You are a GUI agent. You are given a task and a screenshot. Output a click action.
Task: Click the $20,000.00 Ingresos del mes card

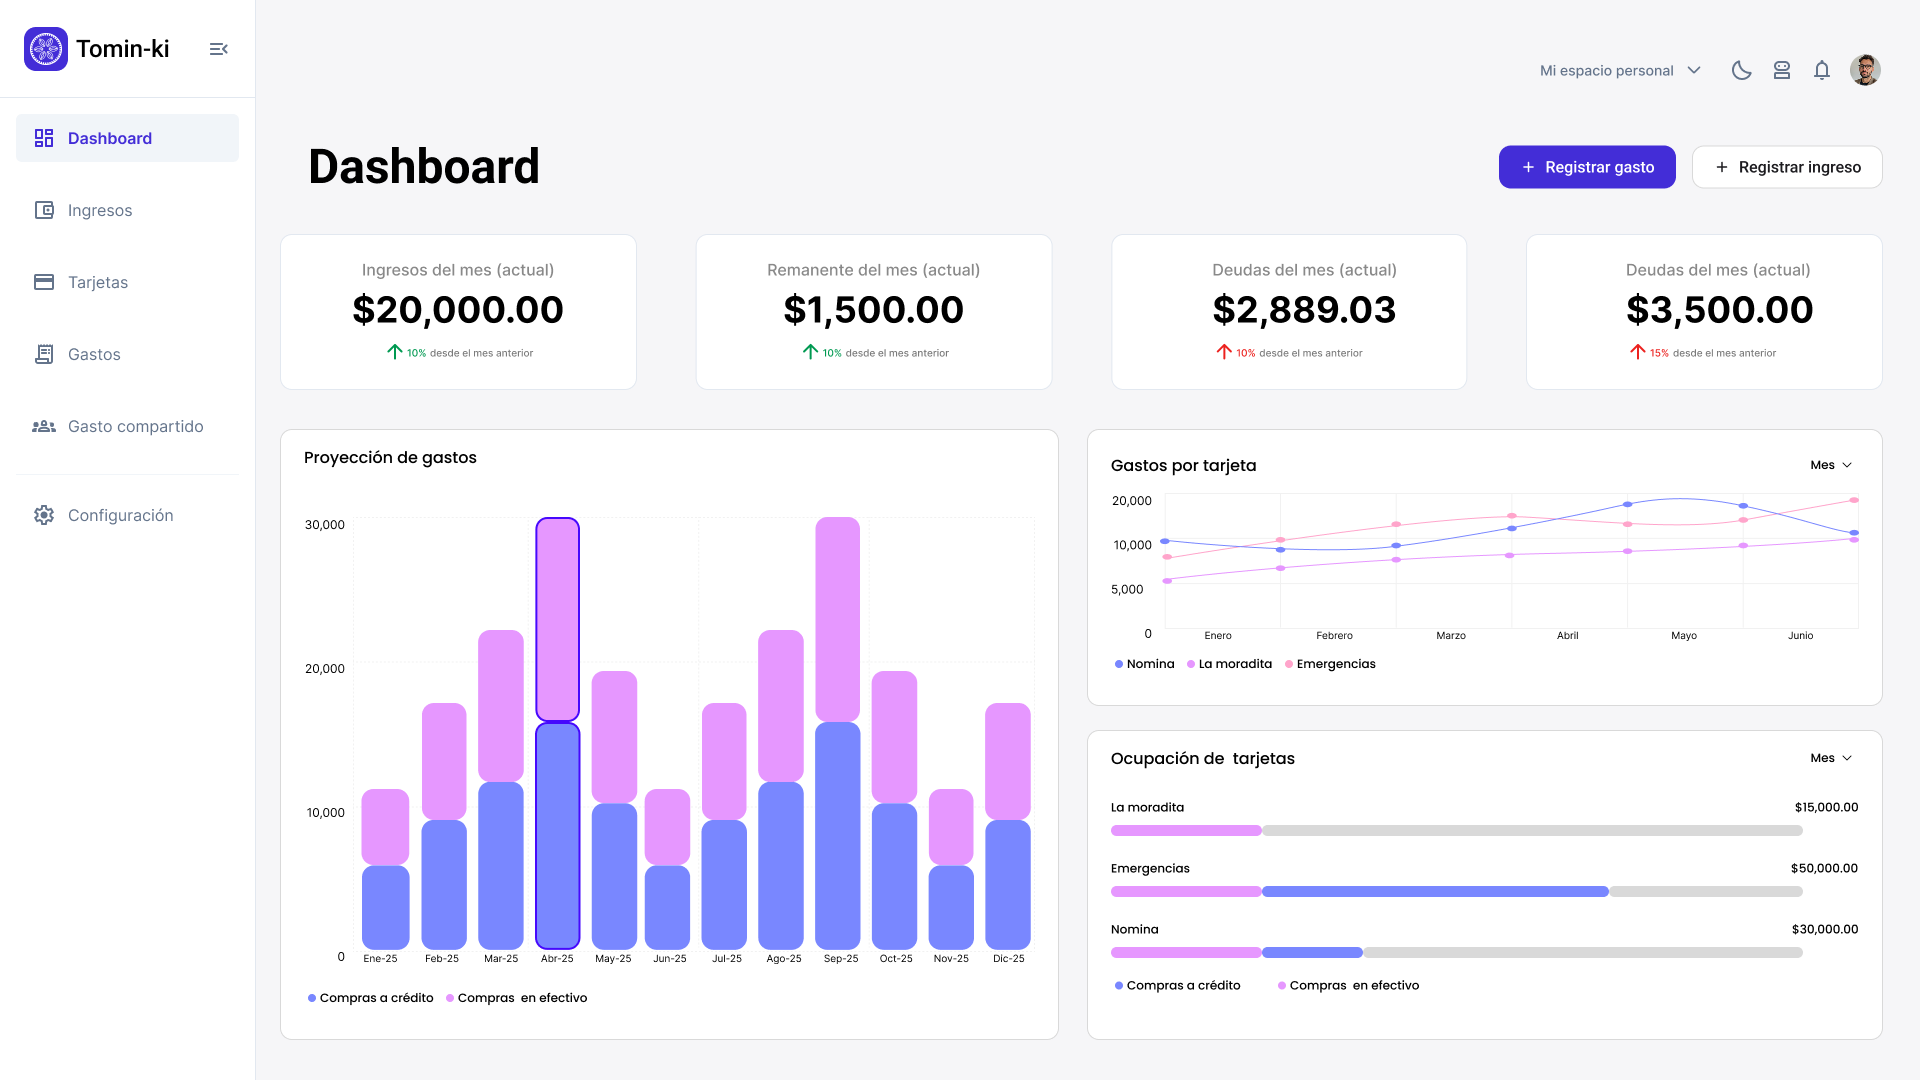(x=458, y=312)
